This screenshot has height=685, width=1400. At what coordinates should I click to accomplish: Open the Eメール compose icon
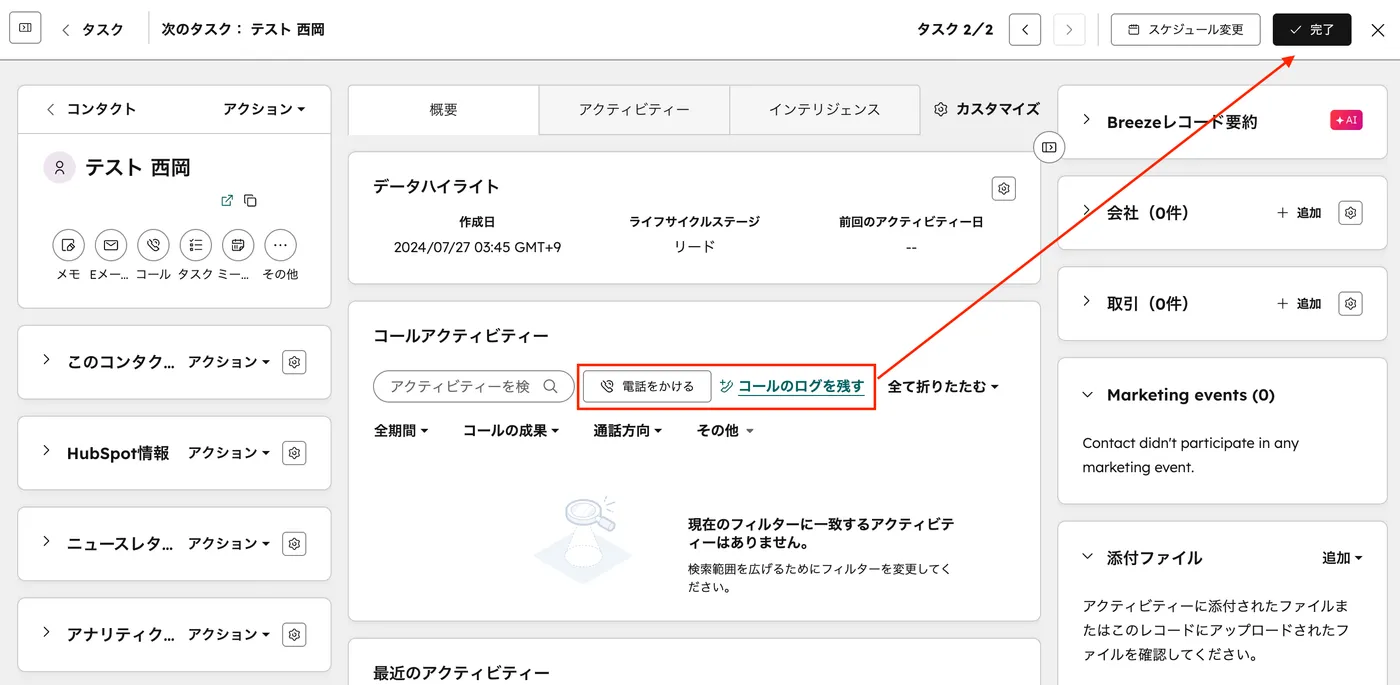tap(110, 245)
